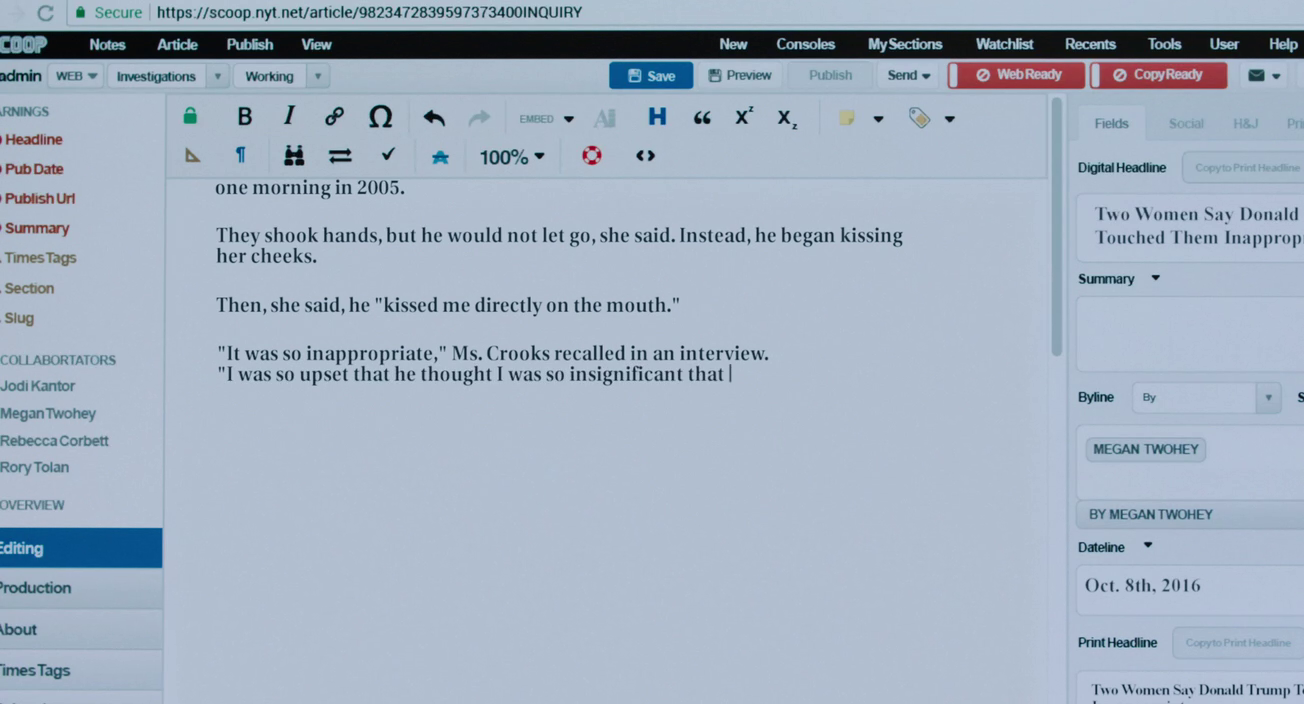Screen dimensions: 1304x704
Task: Insert a hyperlink using the link icon
Action: point(334,117)
